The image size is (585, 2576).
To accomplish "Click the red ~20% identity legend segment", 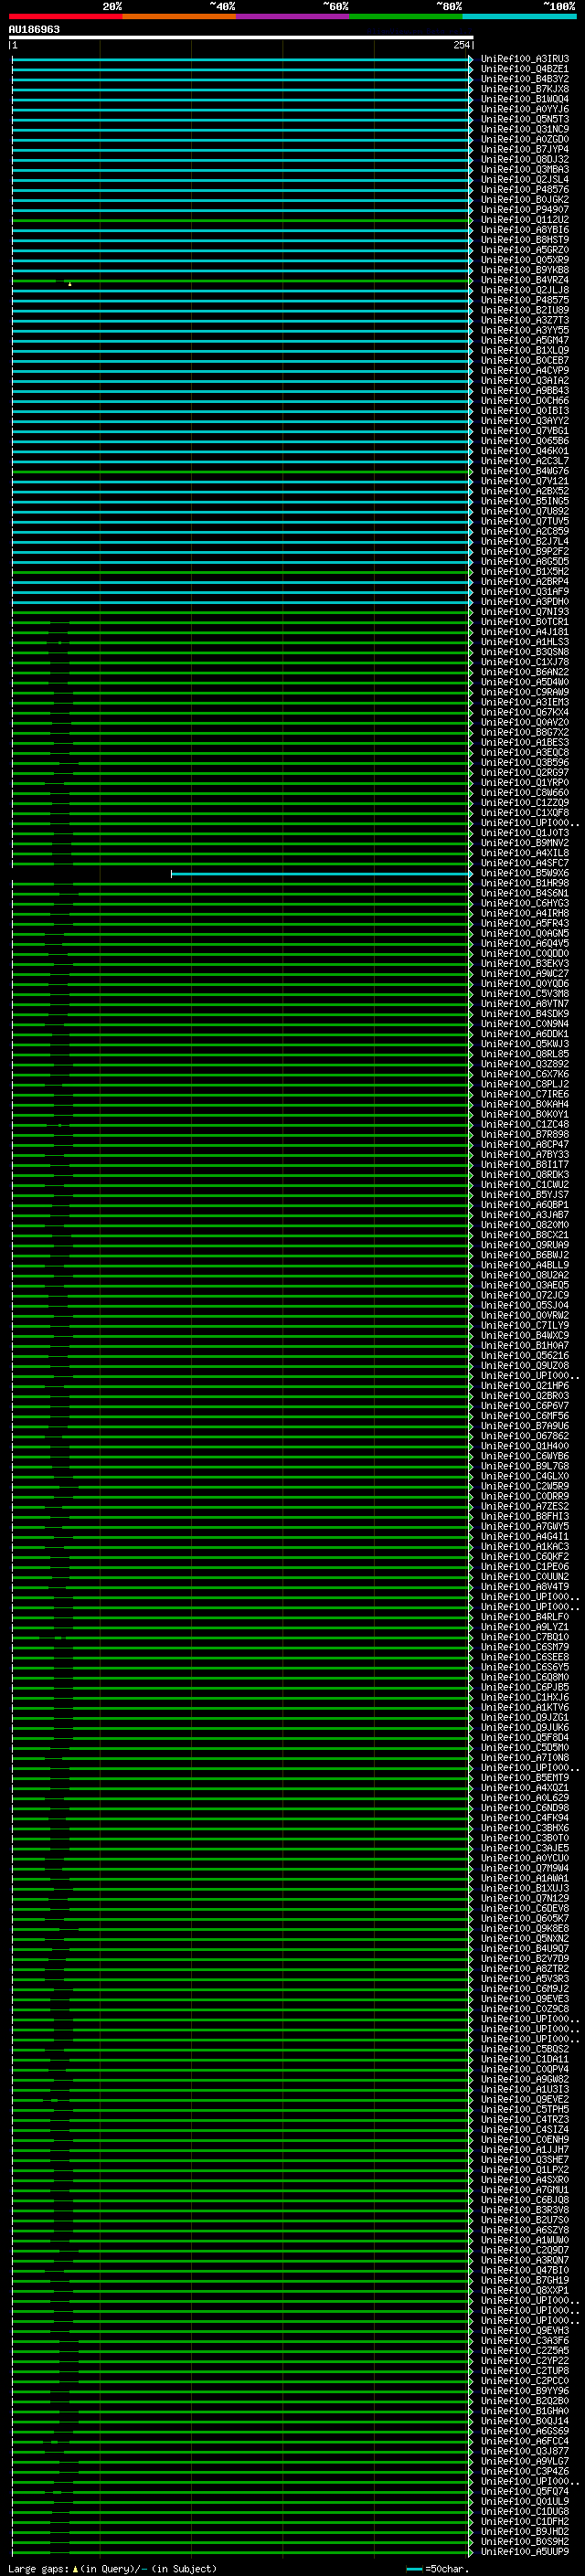I will (65, 16).
